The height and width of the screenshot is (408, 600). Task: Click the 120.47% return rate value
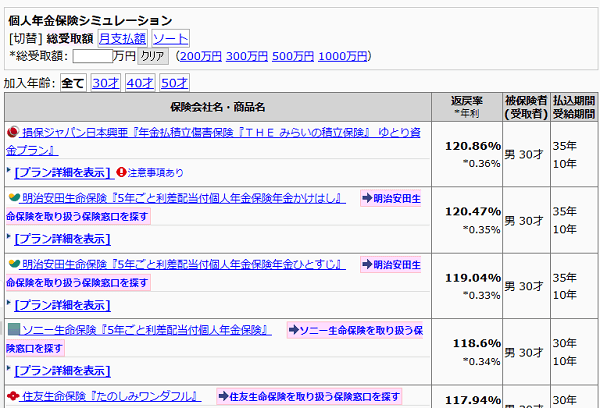[x=473, y=212]
